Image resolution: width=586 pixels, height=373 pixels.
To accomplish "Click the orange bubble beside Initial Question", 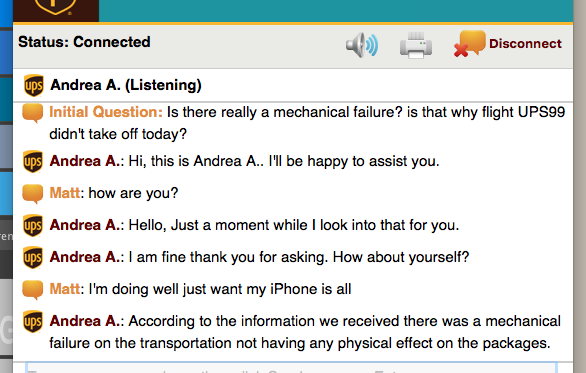I will pos(33,113).
